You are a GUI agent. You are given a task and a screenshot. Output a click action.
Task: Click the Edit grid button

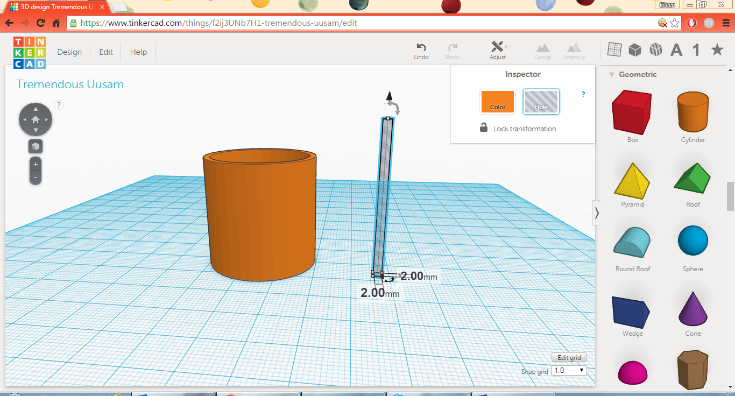pos(569,358)
